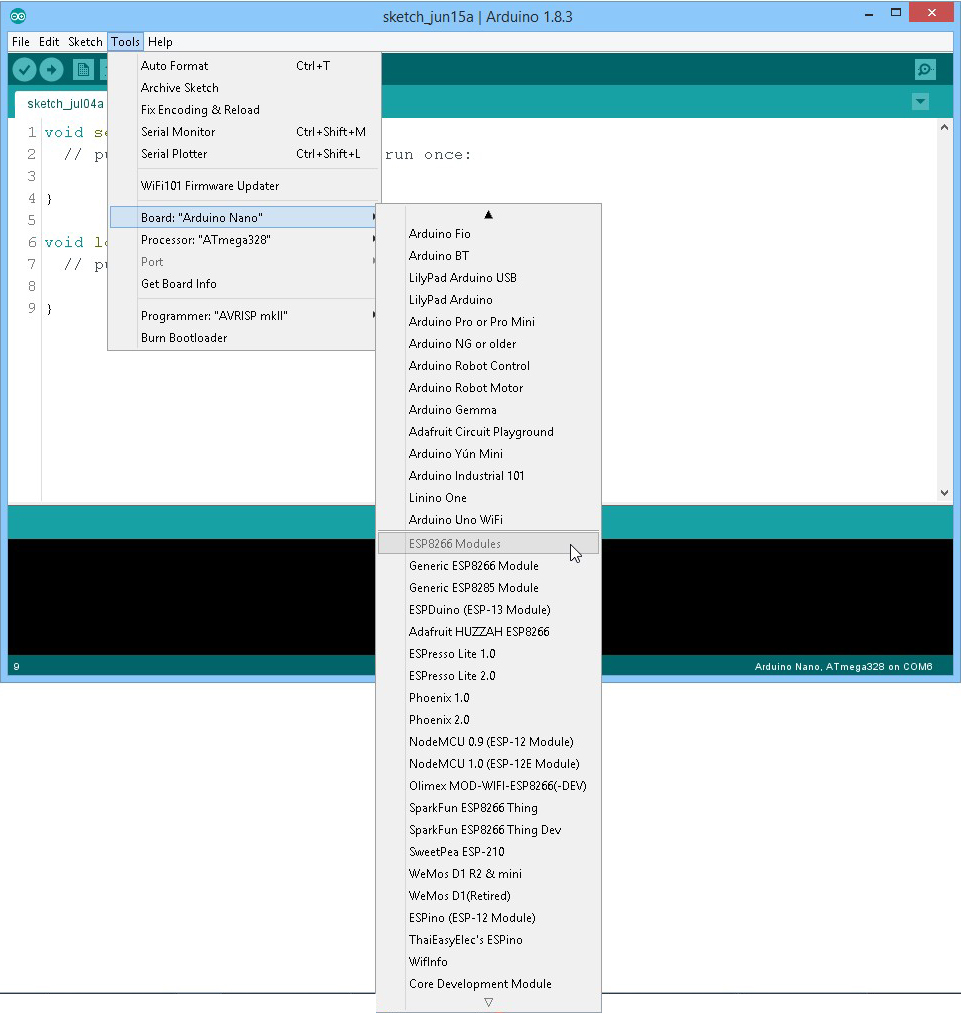961x1014 pixels.
Task: Select the sketch_jul04a editor tab
Action: click(65, 104)
